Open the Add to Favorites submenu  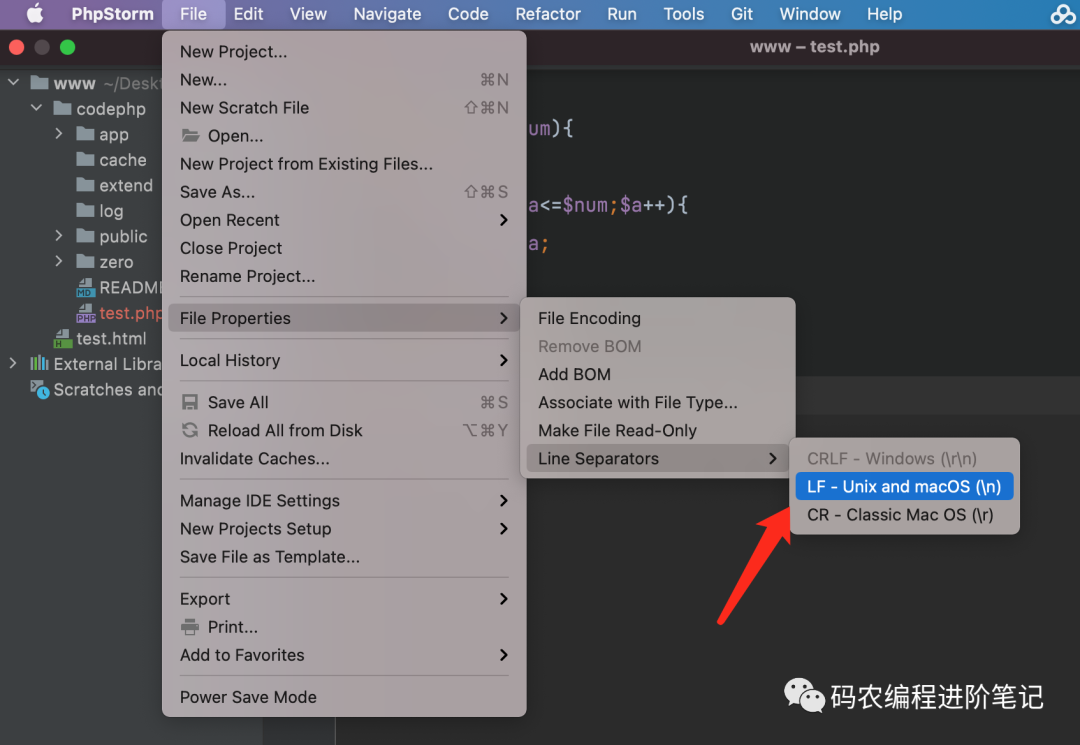pos(344,655)
